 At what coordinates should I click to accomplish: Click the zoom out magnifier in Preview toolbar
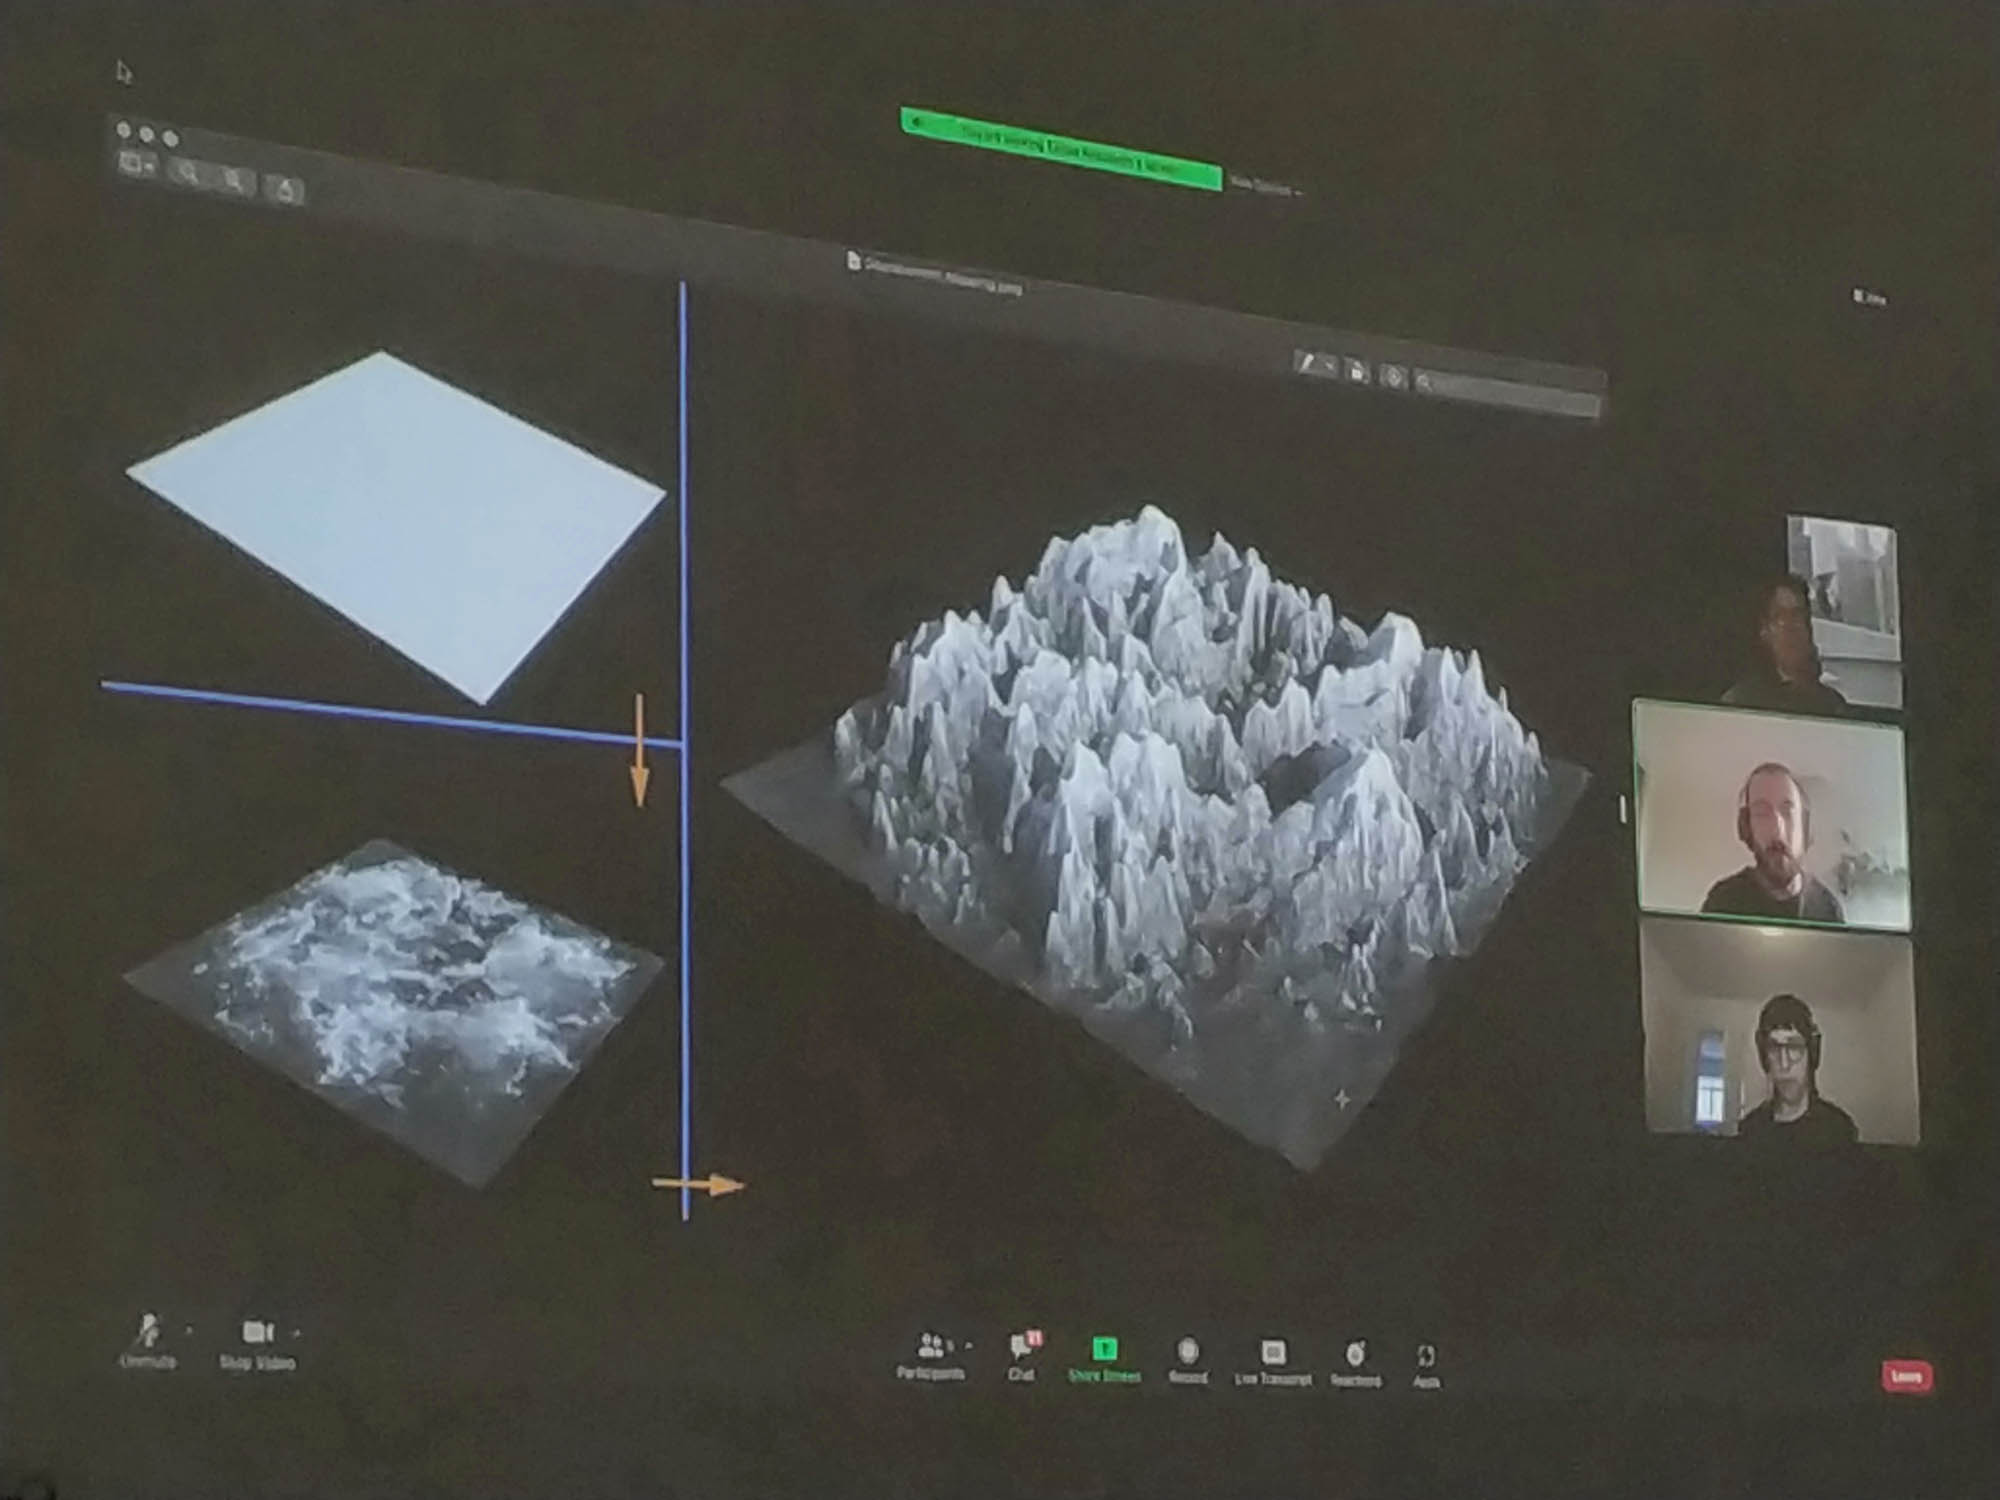pos(187,173)
